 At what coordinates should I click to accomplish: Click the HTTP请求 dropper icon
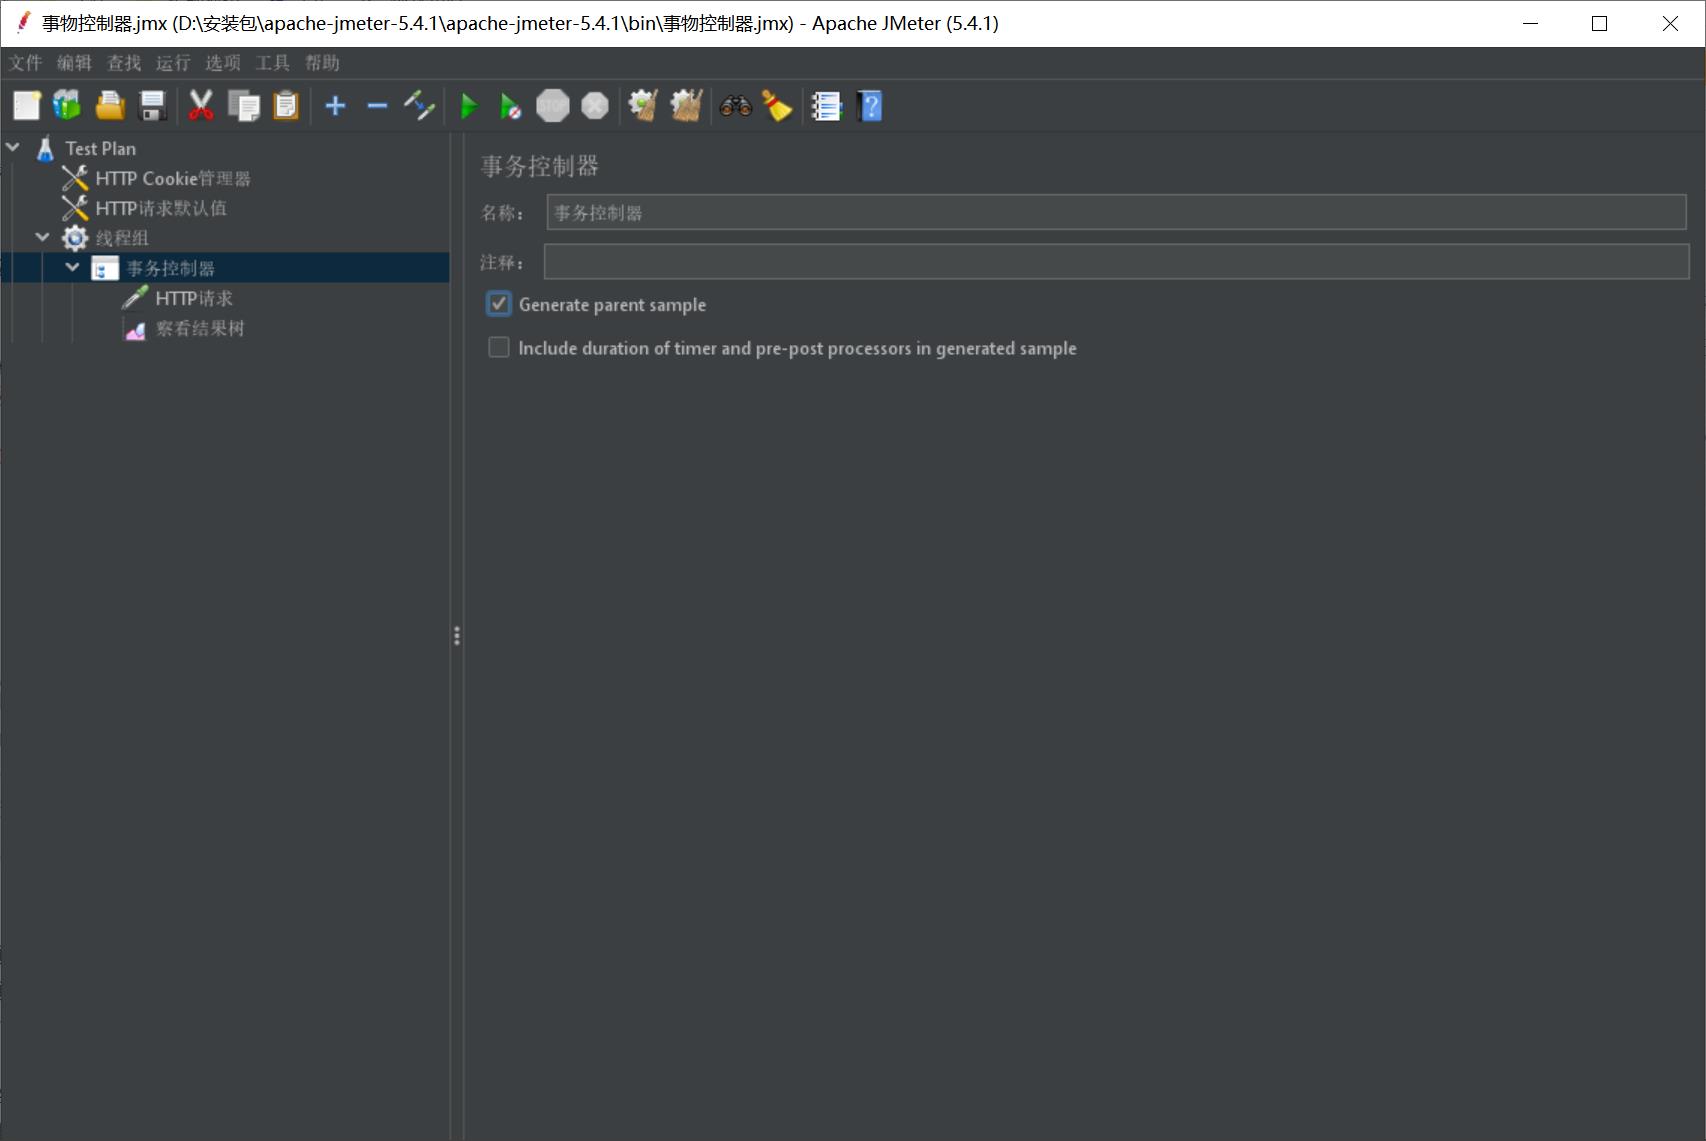135,298
